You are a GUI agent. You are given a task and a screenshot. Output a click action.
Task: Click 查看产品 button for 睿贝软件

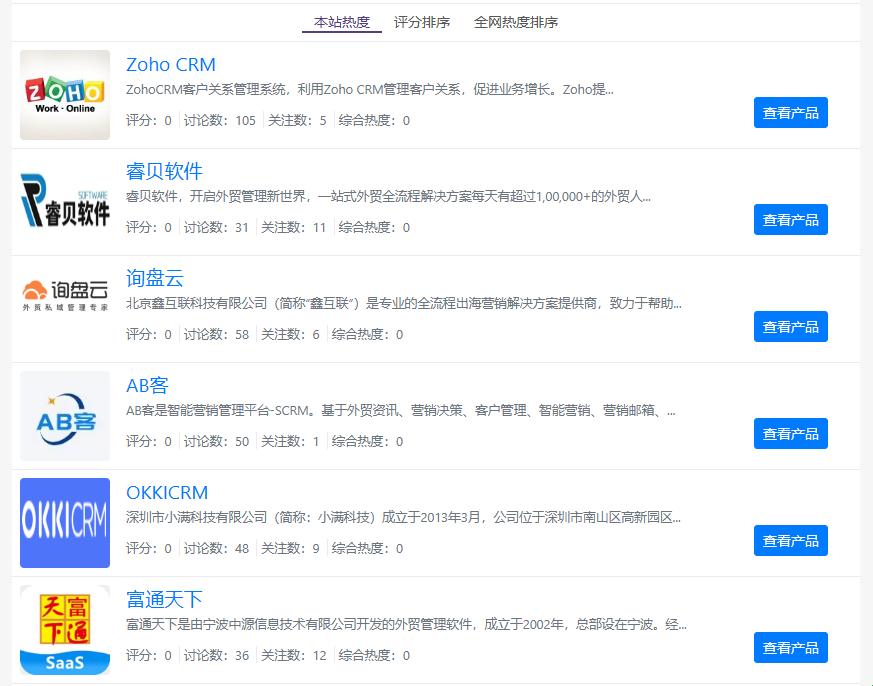tap(791, 219)
